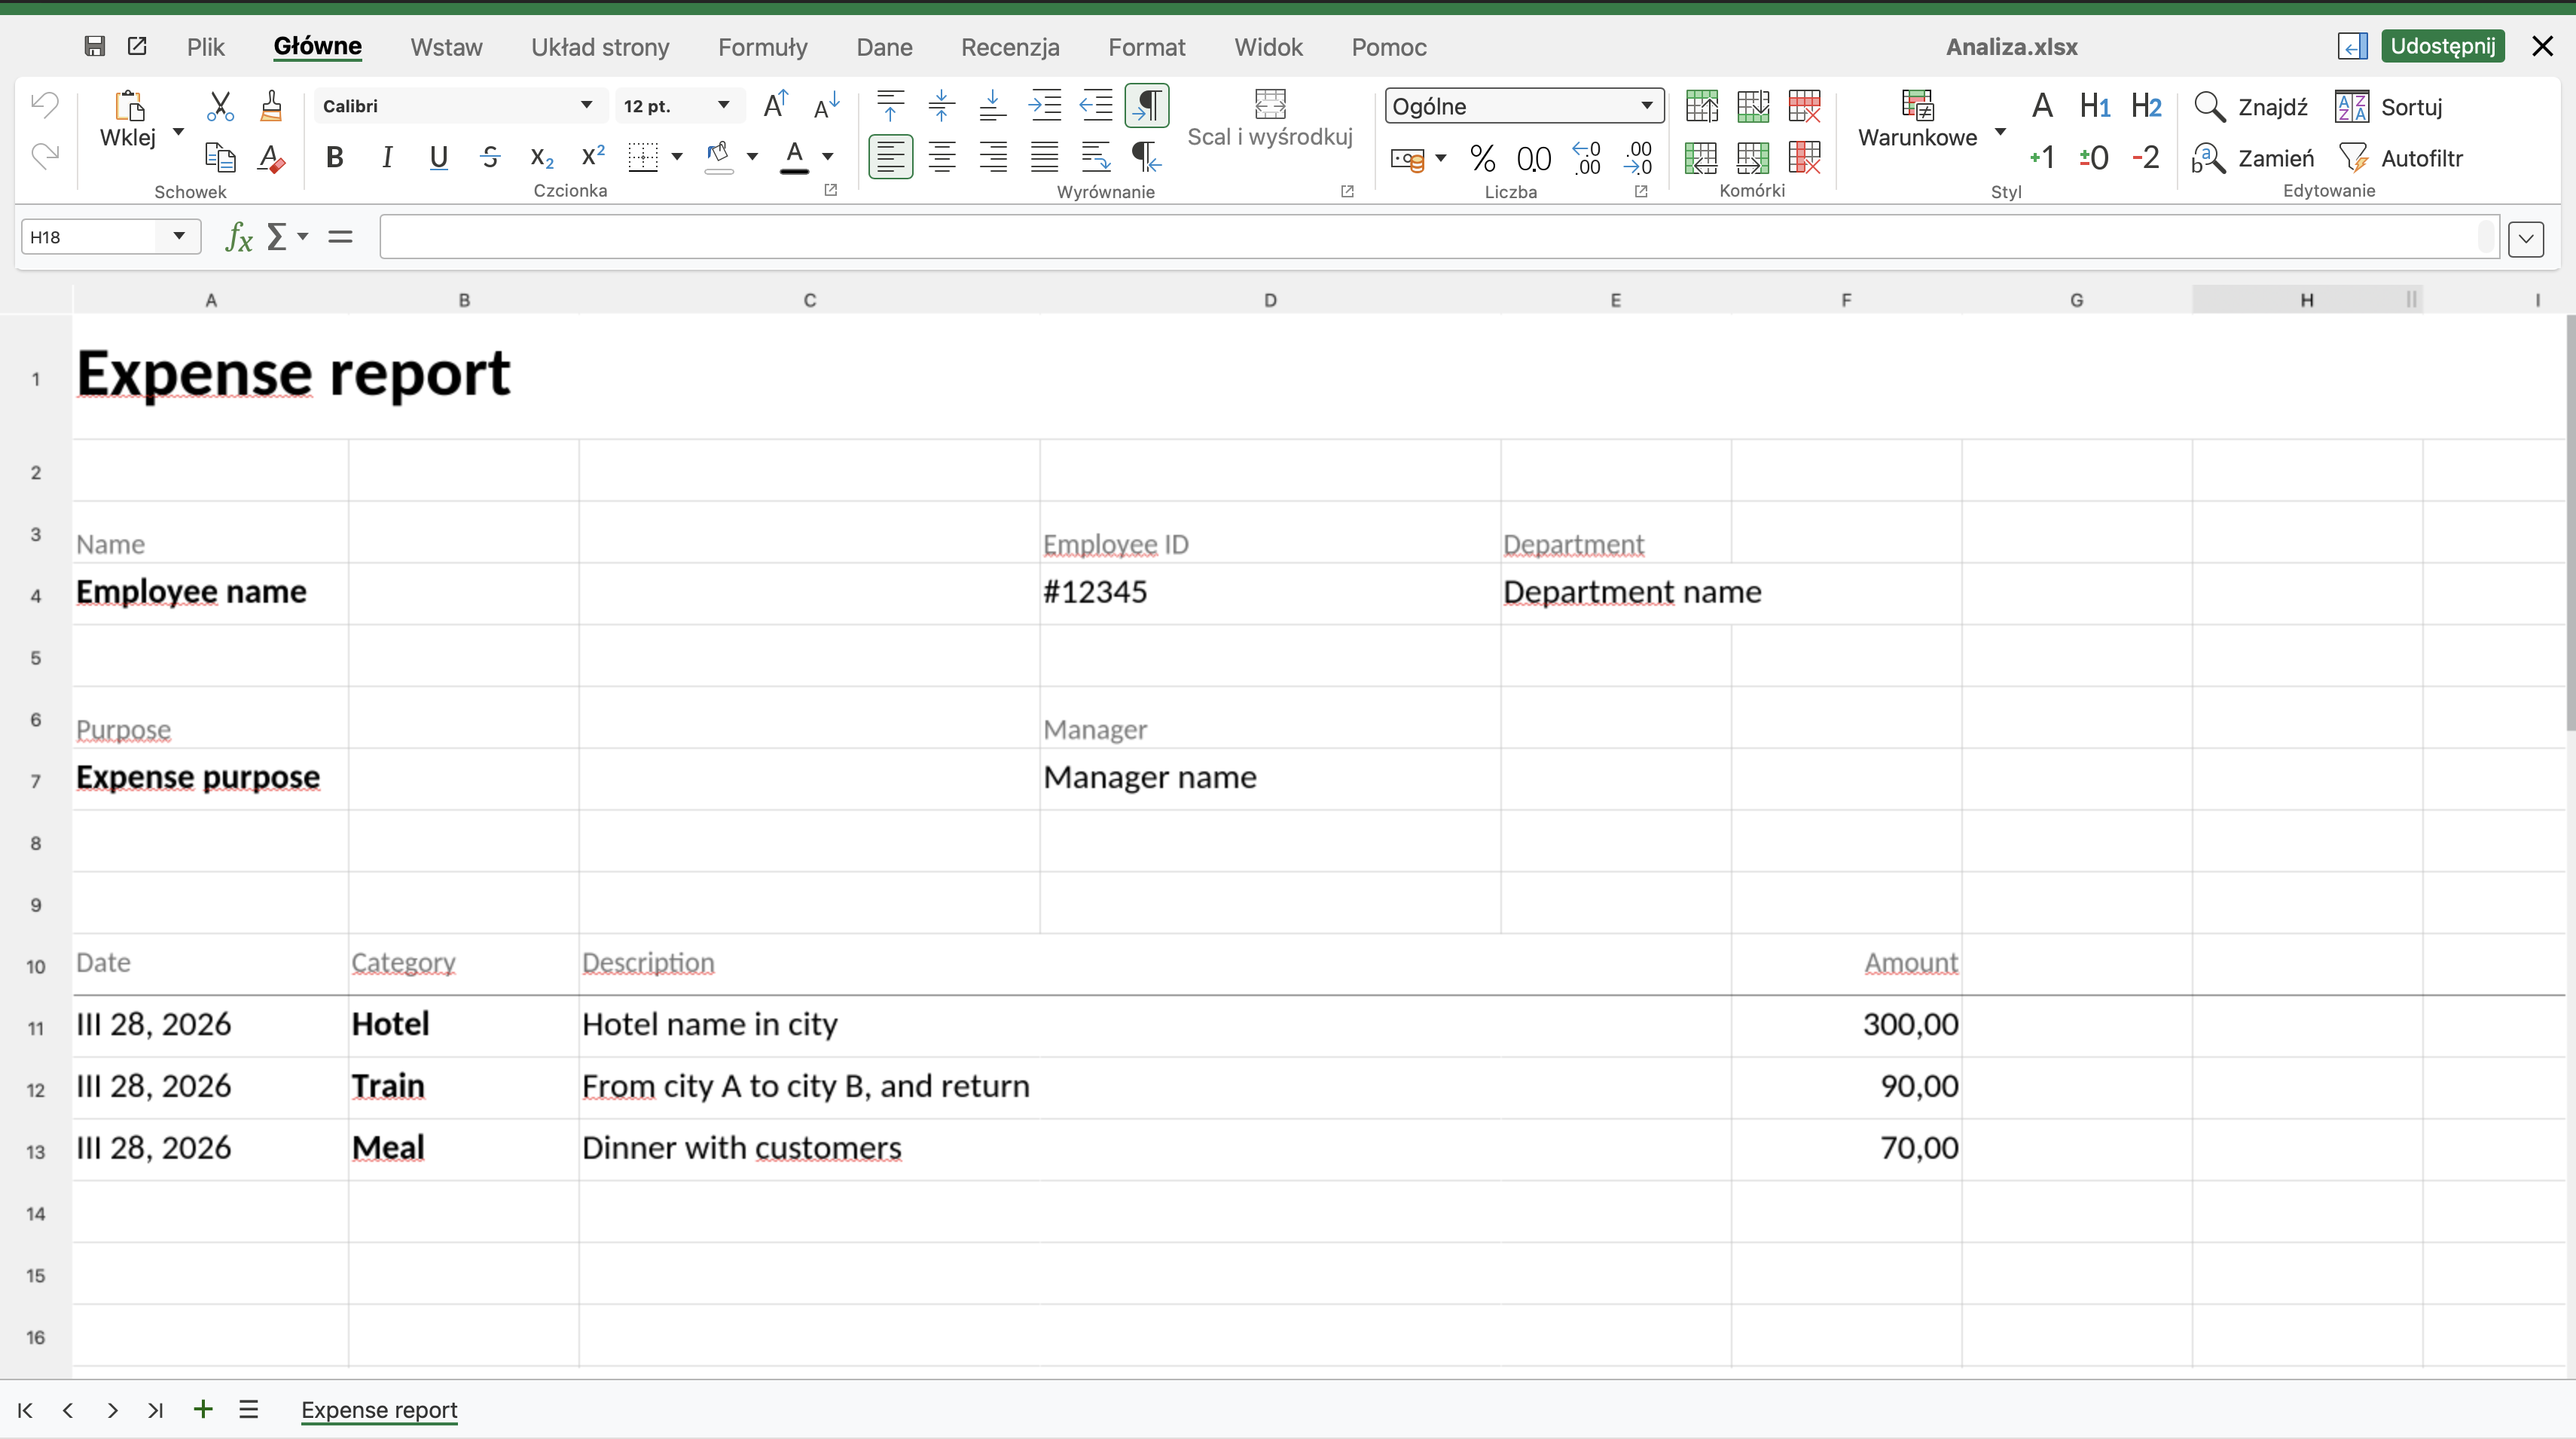
Task: Click the Find magnifier icon
Action: 2209,106
